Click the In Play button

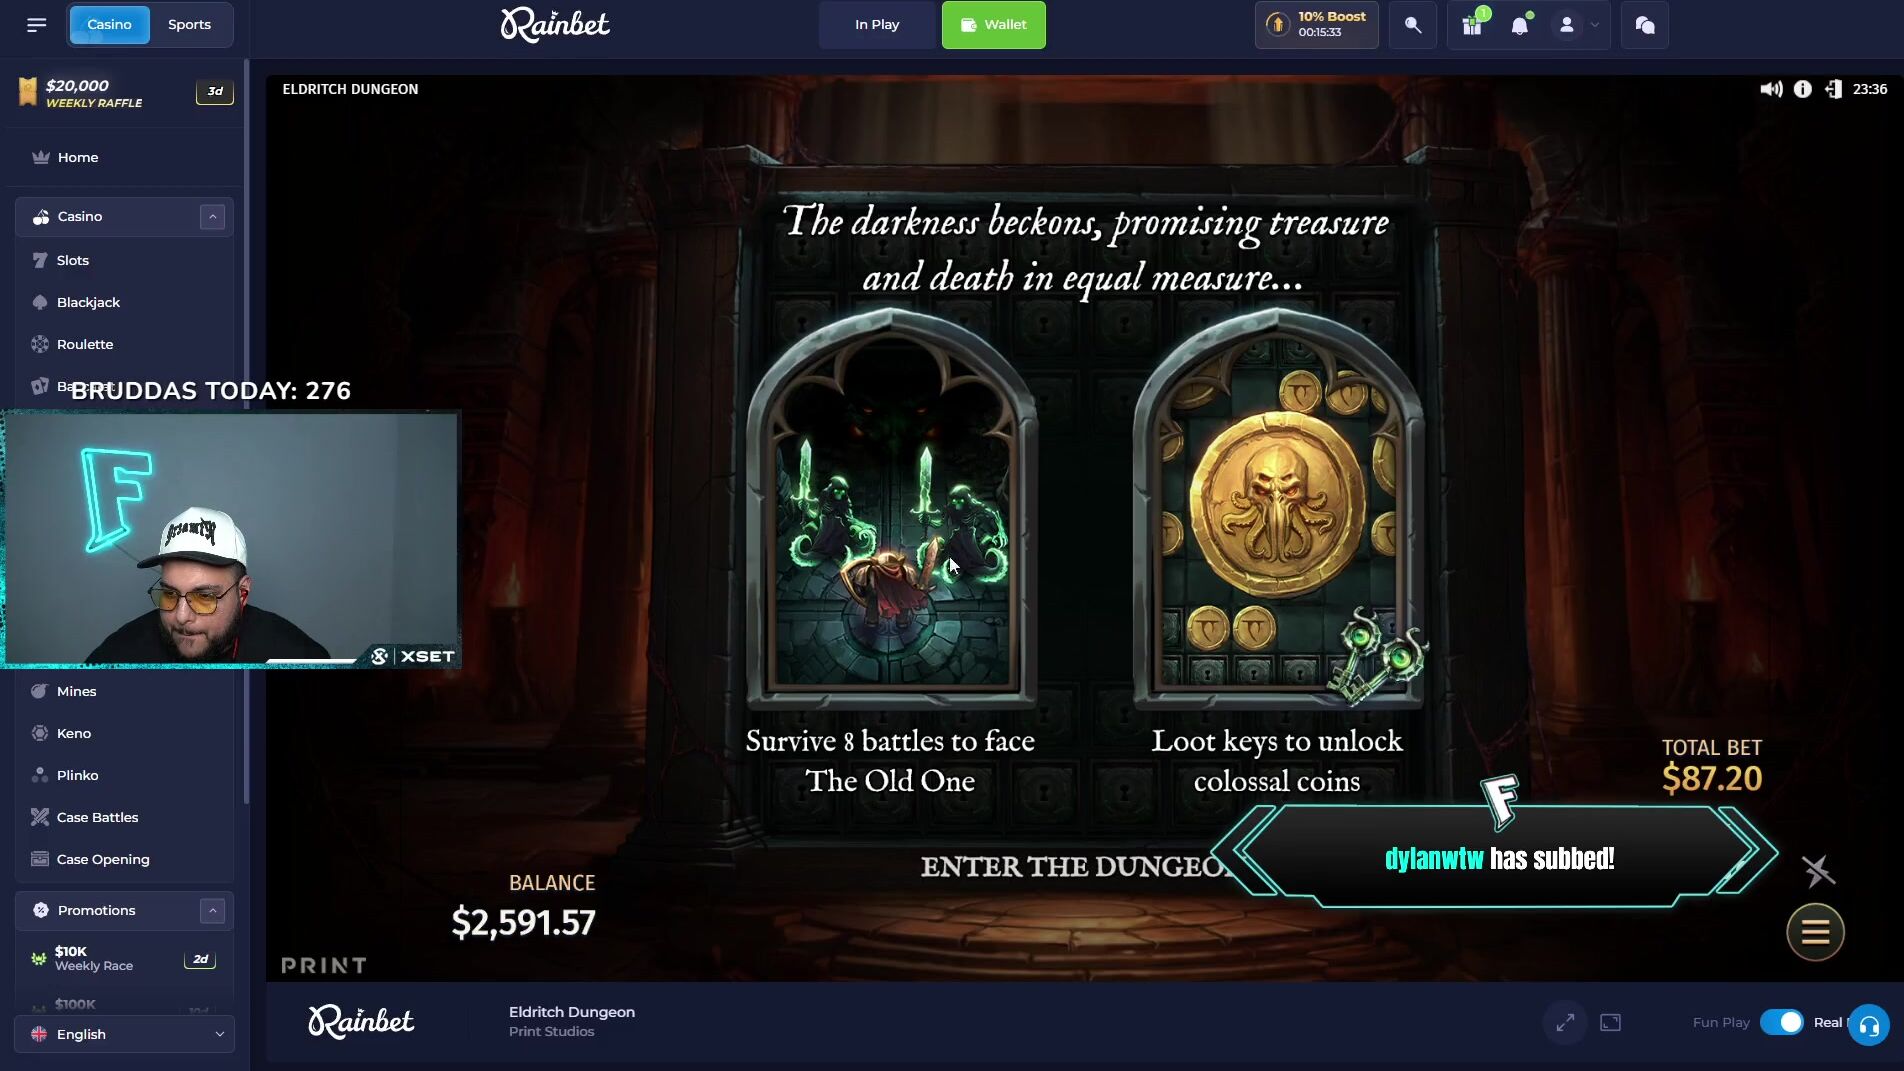(x=877, y=25)
